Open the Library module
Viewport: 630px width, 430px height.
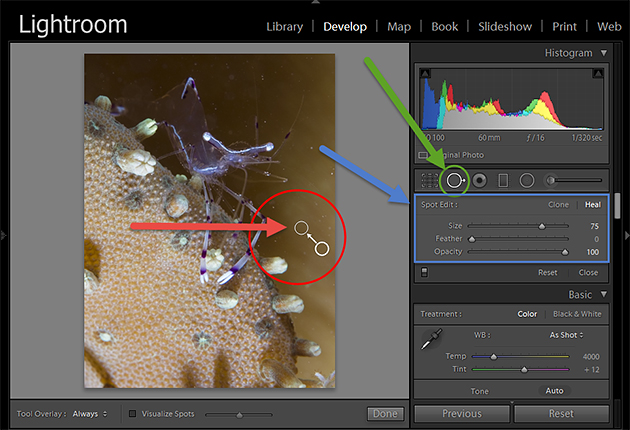point(284,27)
